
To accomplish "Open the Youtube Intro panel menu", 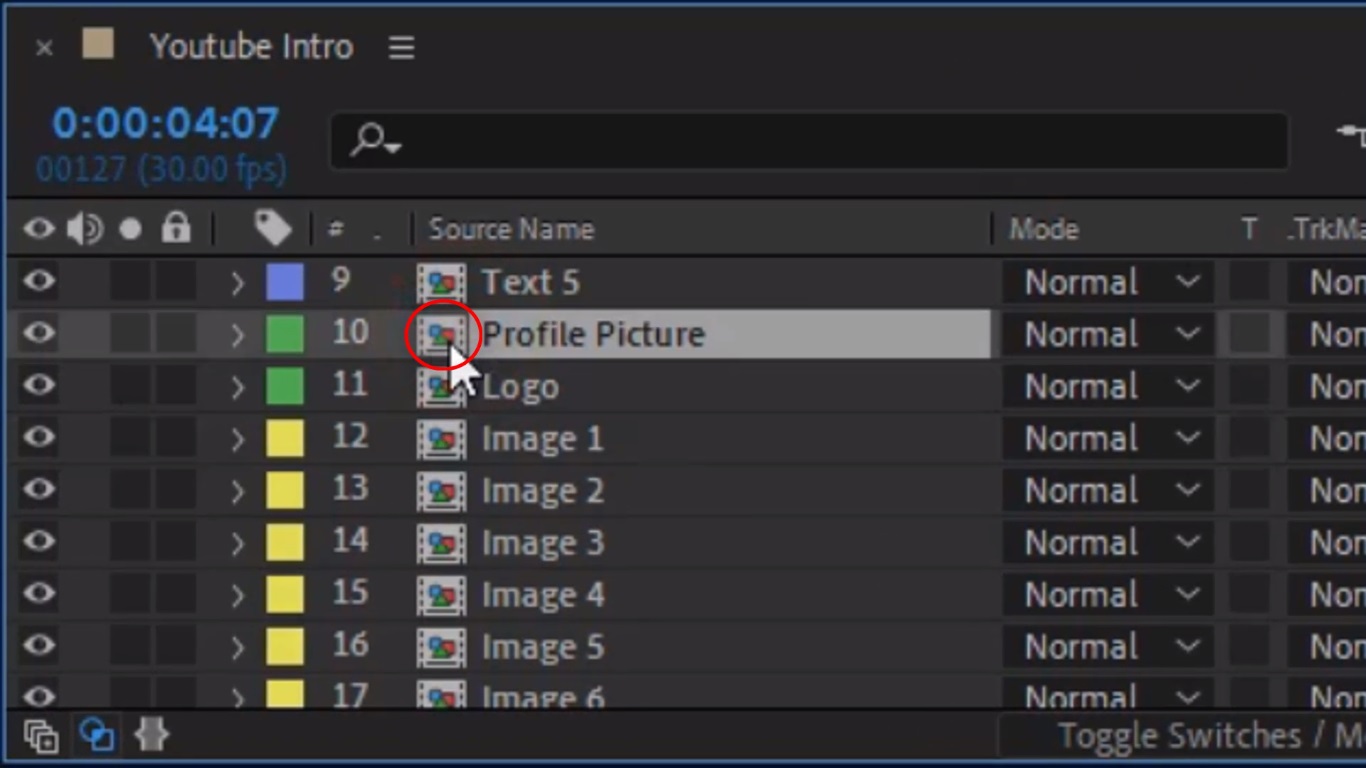I will point(401,47).
